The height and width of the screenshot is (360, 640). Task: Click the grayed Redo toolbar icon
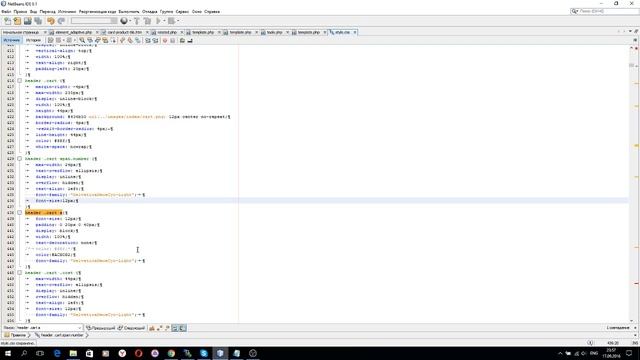click(61, 21)
